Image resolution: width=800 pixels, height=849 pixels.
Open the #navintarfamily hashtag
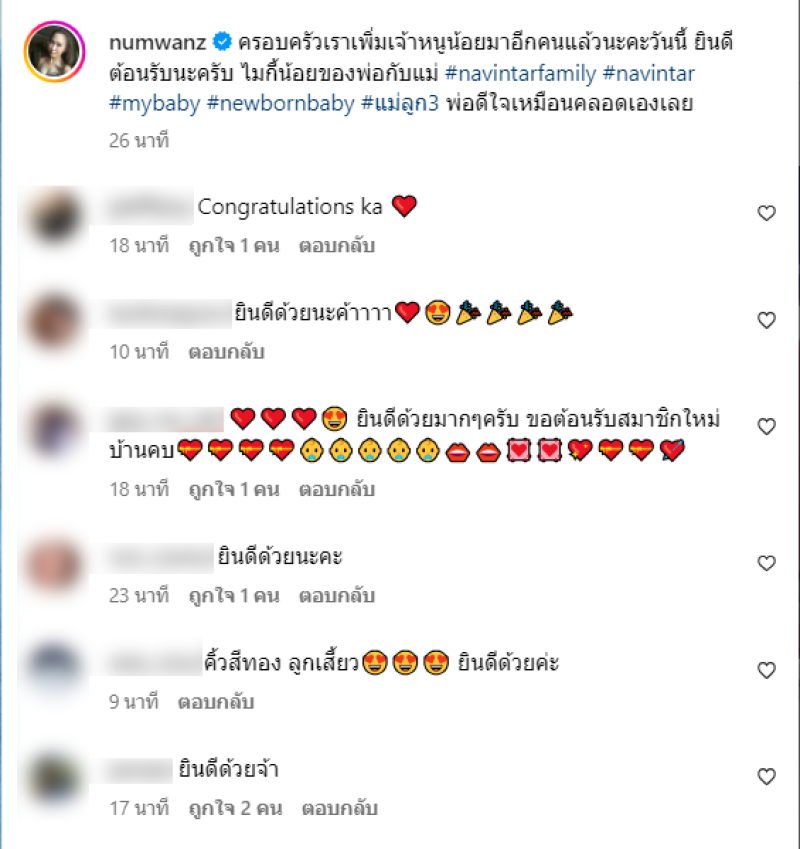pos(520,73)
